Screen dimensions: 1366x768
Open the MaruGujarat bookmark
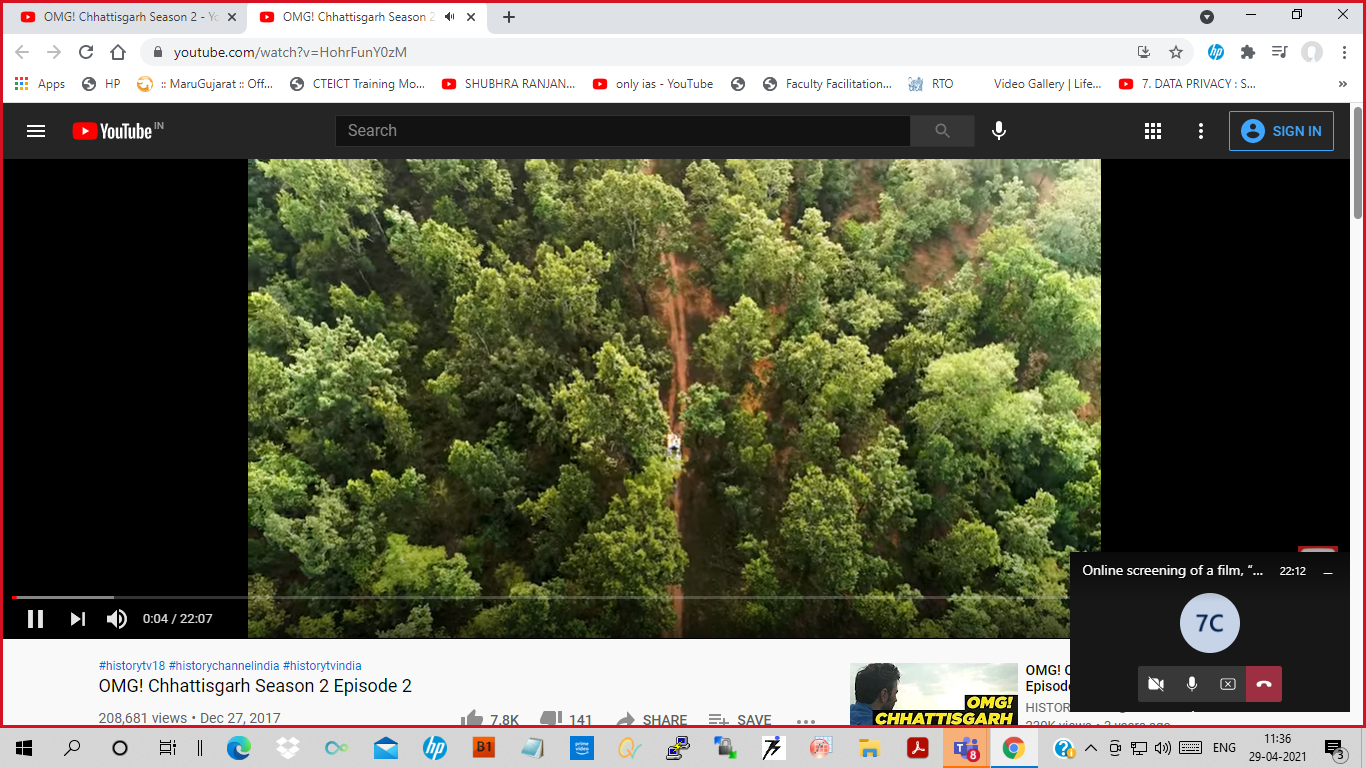click(x=204, y=84)
